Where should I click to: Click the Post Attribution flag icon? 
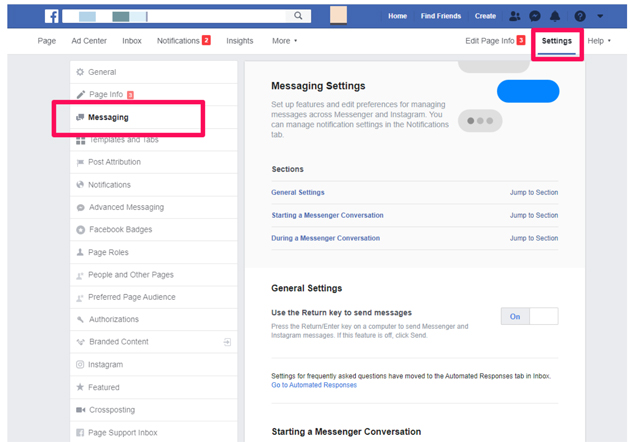coord(80,162)
